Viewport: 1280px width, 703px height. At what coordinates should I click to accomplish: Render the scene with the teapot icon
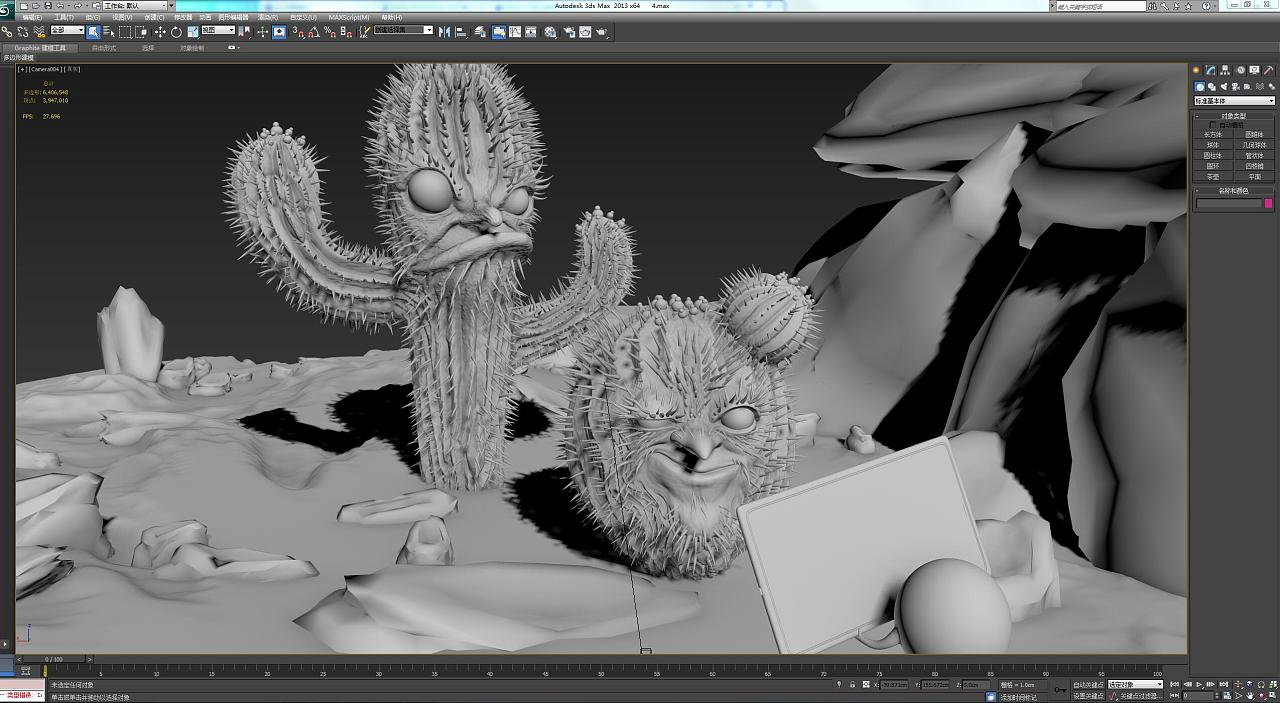601,32
